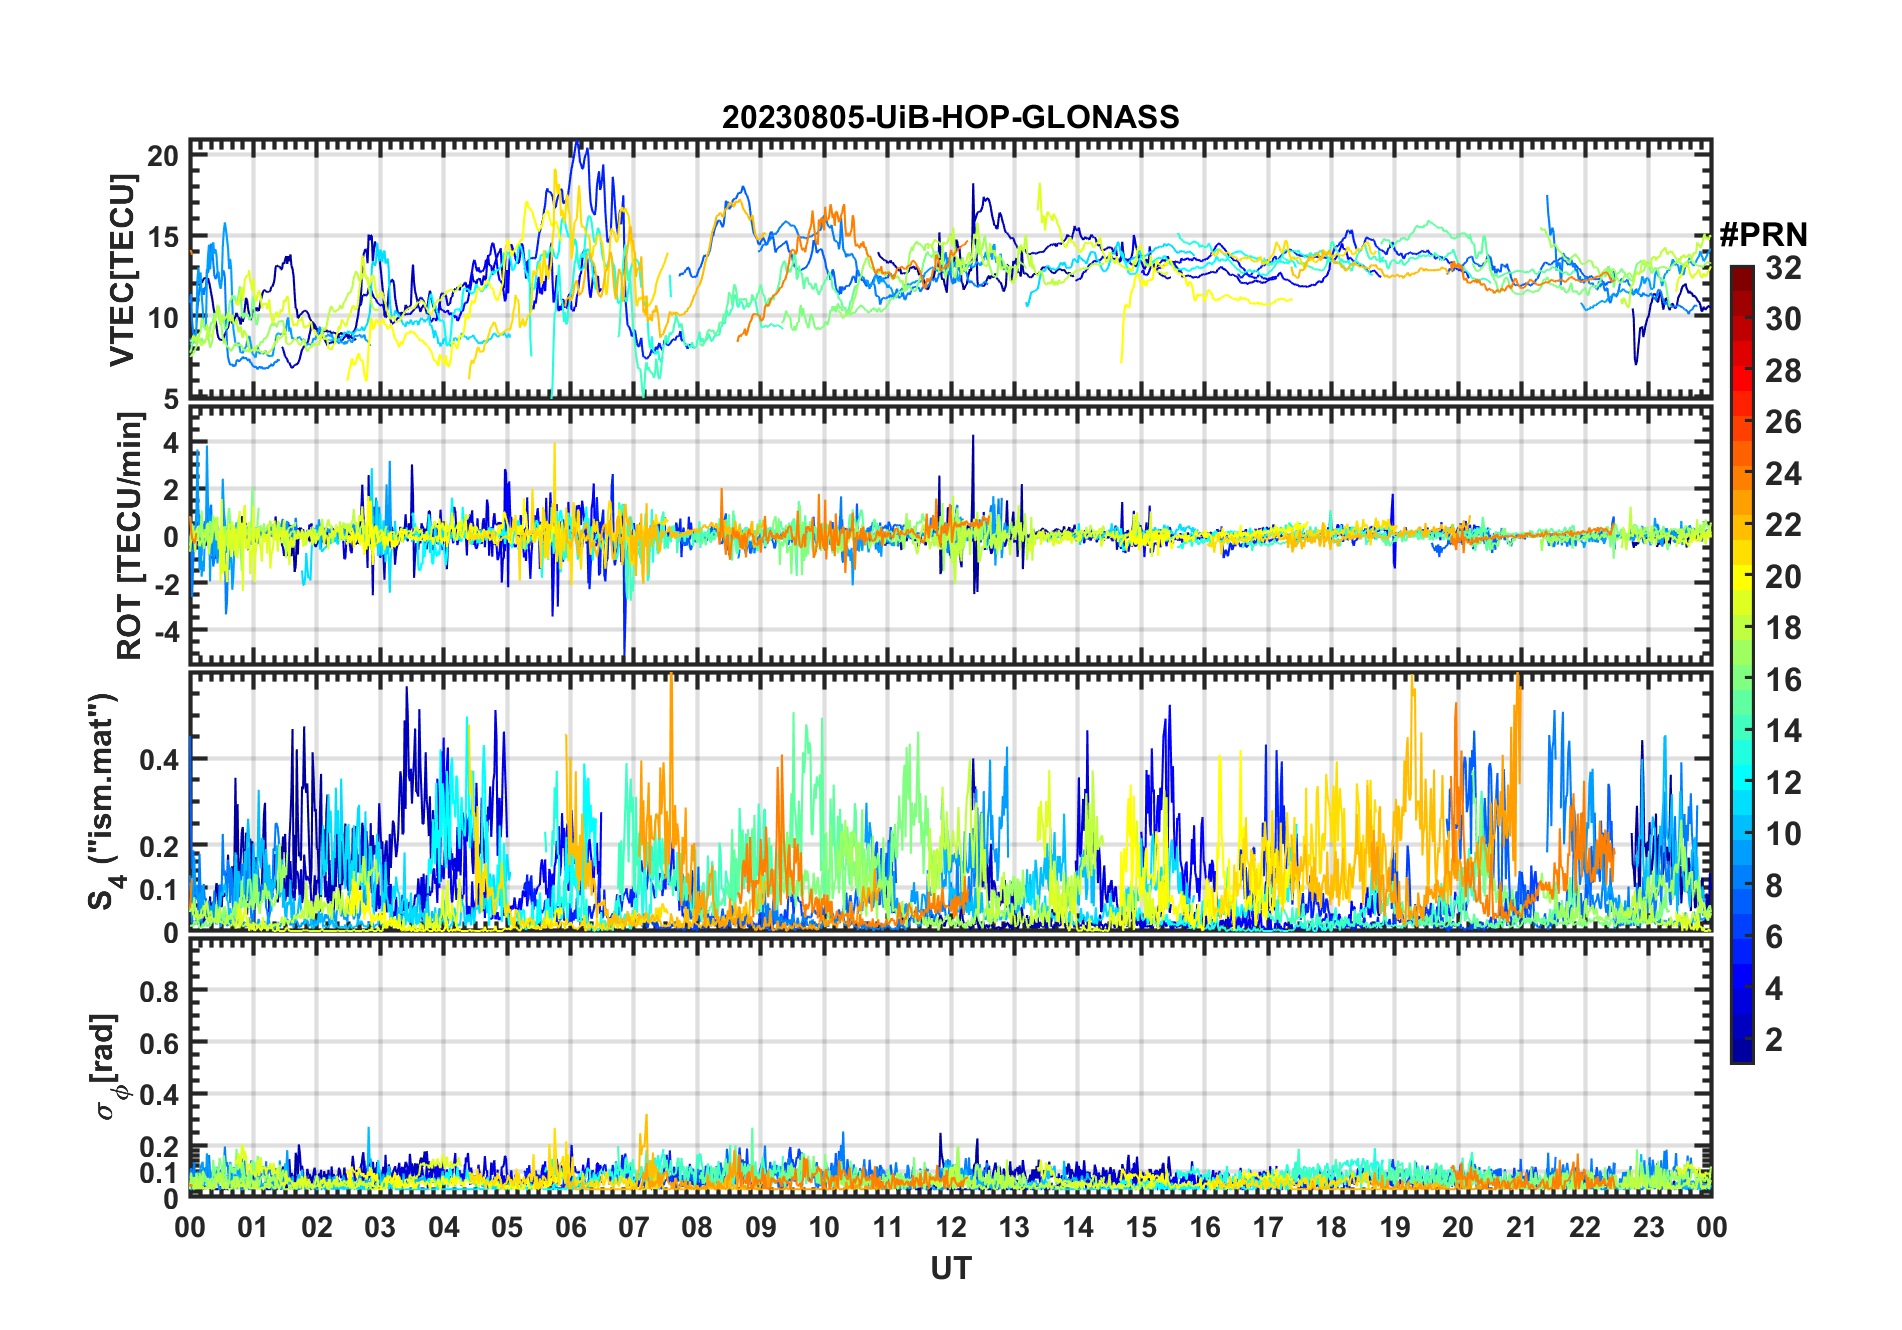Screen dimensions: 1902x1330
Task: Click VTEC axis tick label 20
Action: [x=163, y=156]
